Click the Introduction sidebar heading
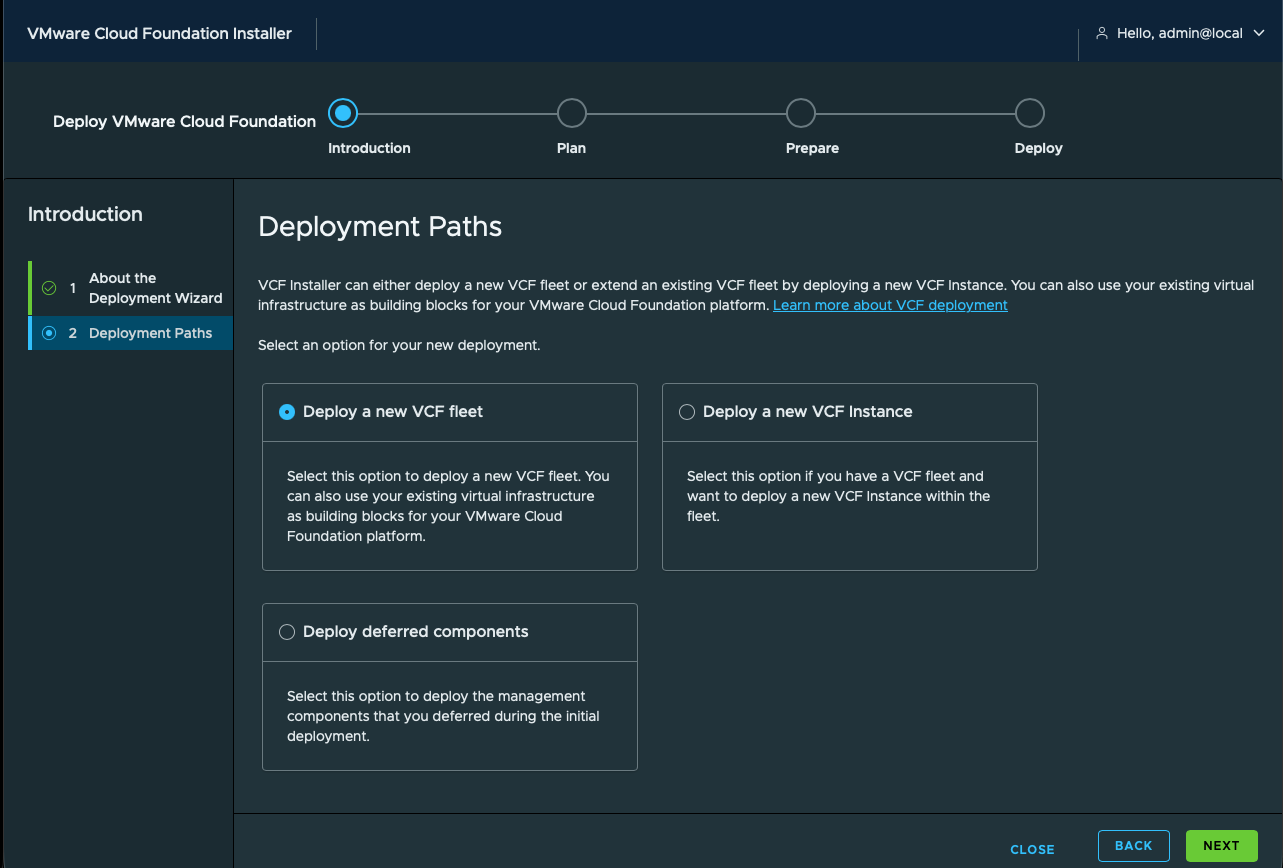The height and width of the screenshot is (868, 1283). tap(85, 214)
